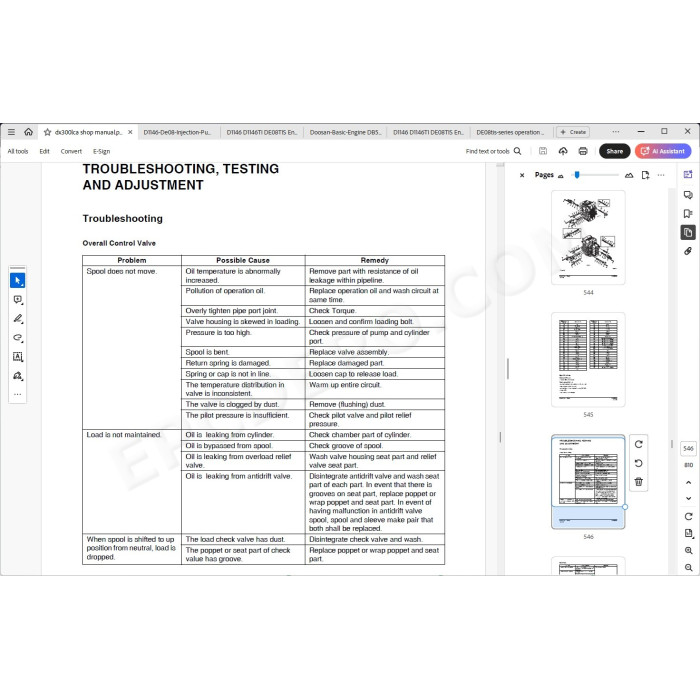Switch to DI146-De08-Injection-Pu tab
The height and width of the screenshot is (700, 700).
tap(177, 133)
